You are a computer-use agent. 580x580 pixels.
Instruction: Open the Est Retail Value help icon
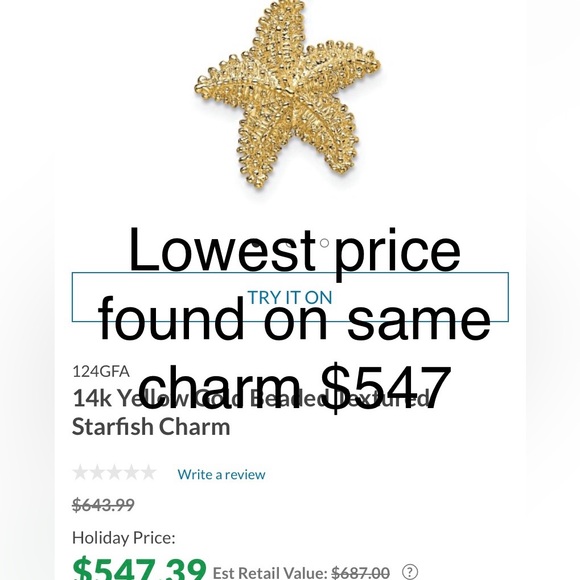(x=410, y=571)
